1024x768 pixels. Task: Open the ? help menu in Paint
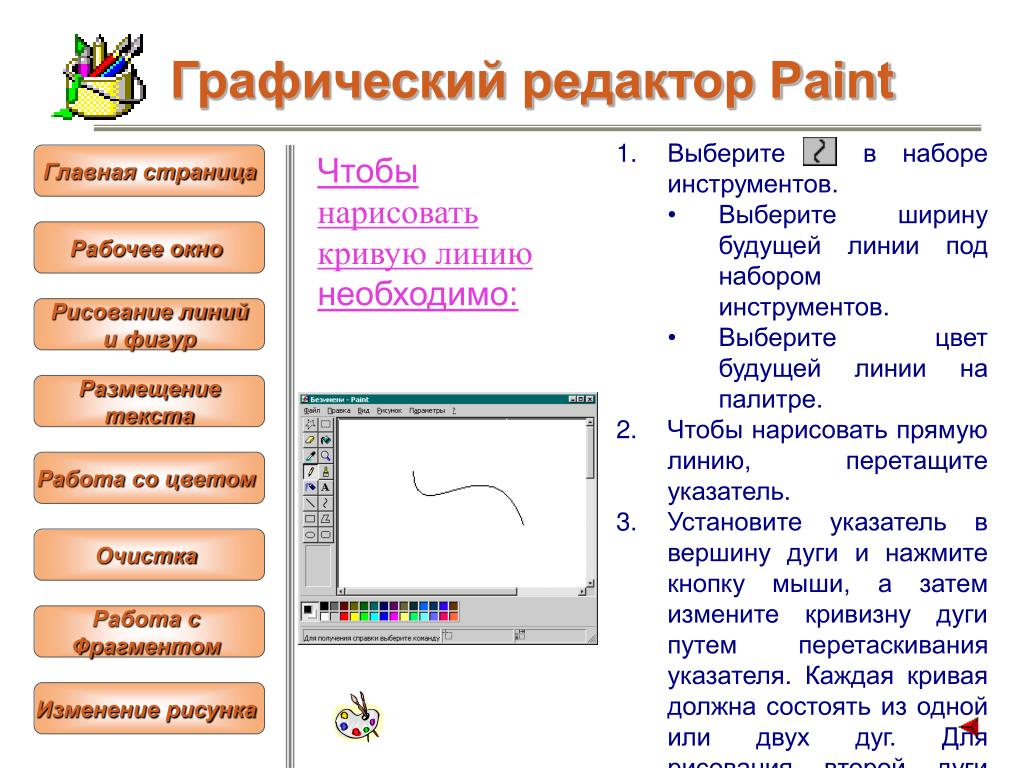[x=454, y=411]
